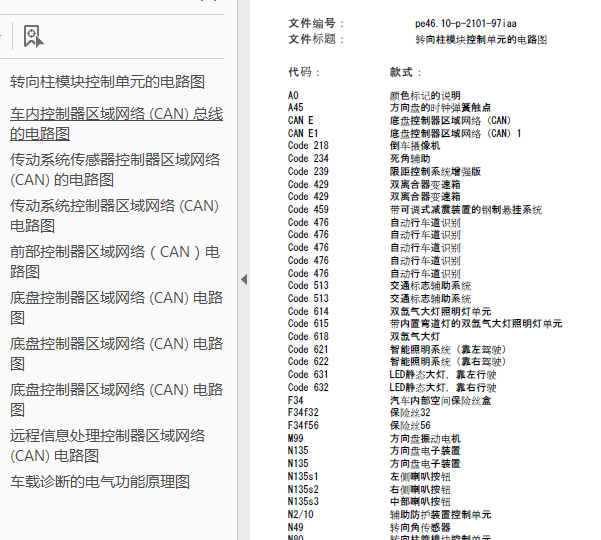Select M99 code entry

coord(296,438)
